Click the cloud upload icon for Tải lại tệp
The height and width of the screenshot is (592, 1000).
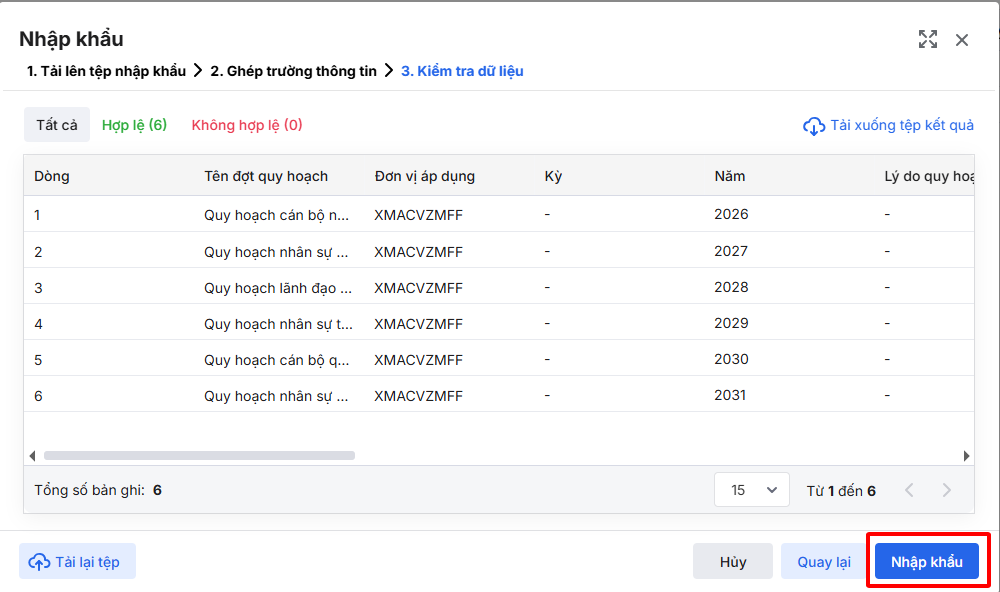click(x=39, y=562)
